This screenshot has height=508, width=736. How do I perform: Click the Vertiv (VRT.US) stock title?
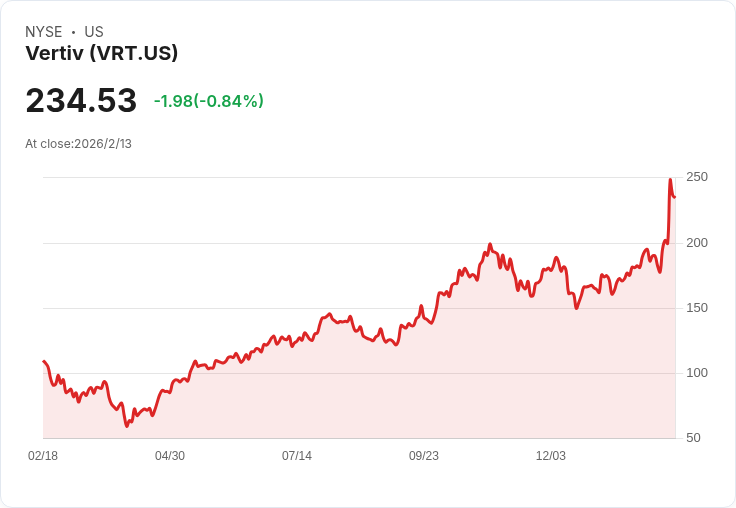tap(102, 53)
